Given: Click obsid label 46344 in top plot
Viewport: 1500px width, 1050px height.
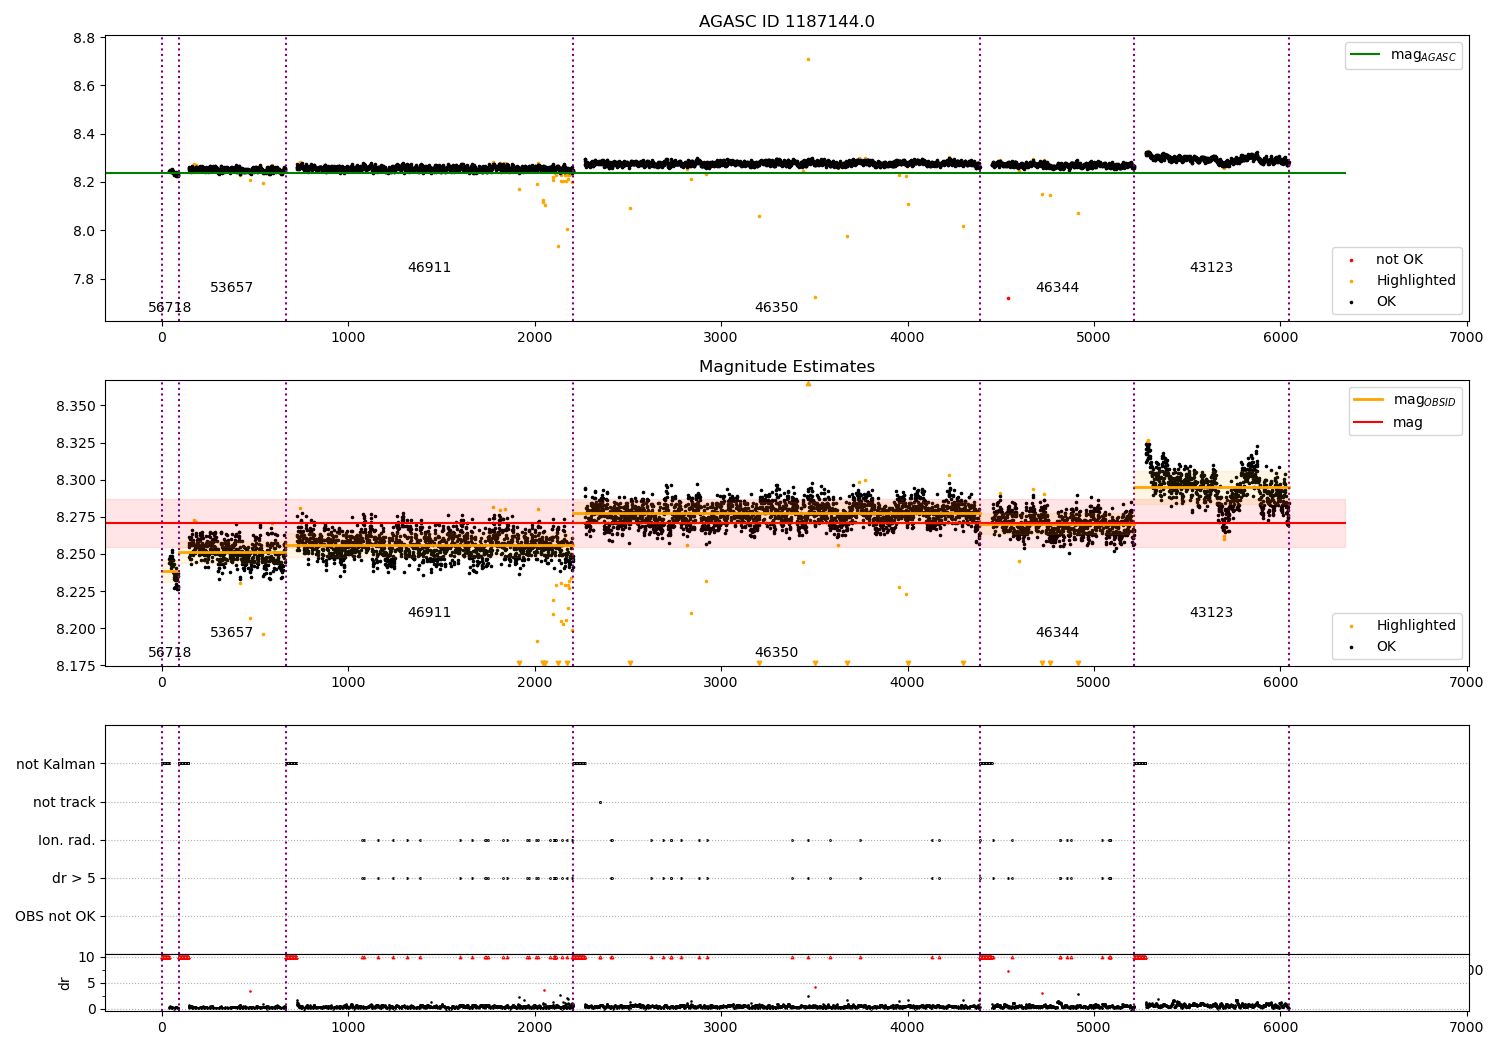Looking at the screenshot, I should click(x=1057, y=288).
